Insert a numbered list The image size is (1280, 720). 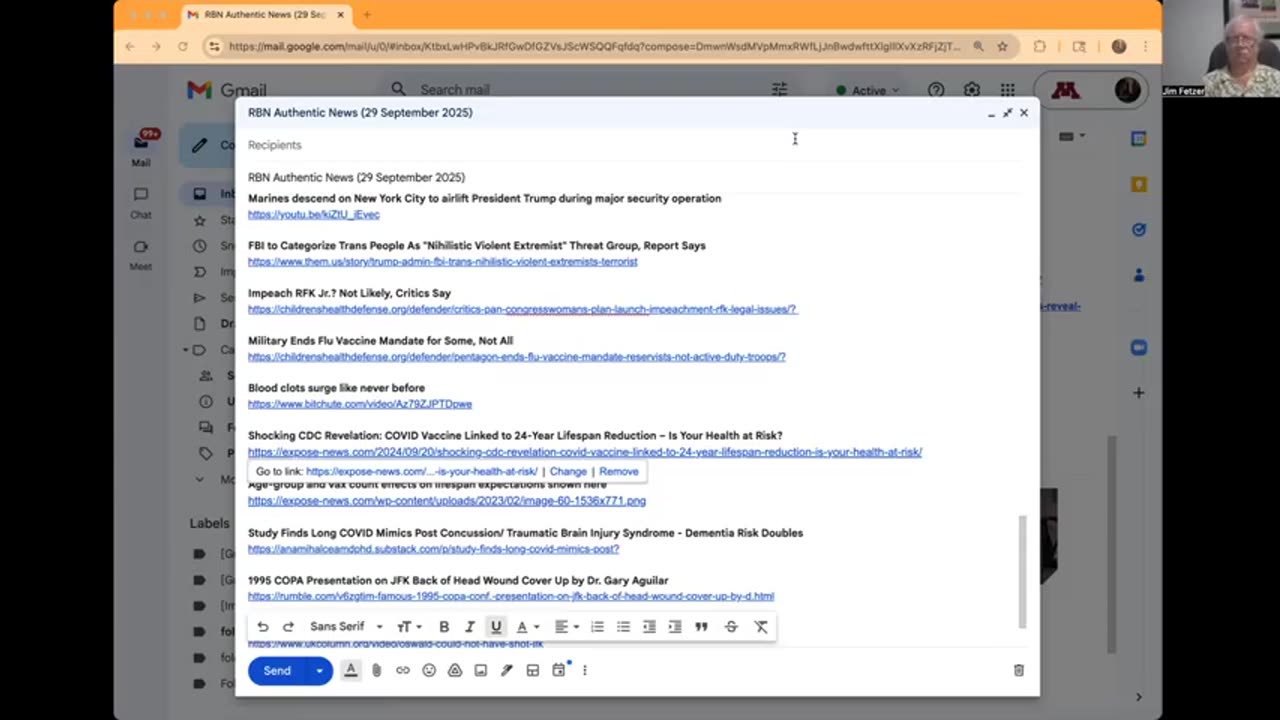[597, 627]
